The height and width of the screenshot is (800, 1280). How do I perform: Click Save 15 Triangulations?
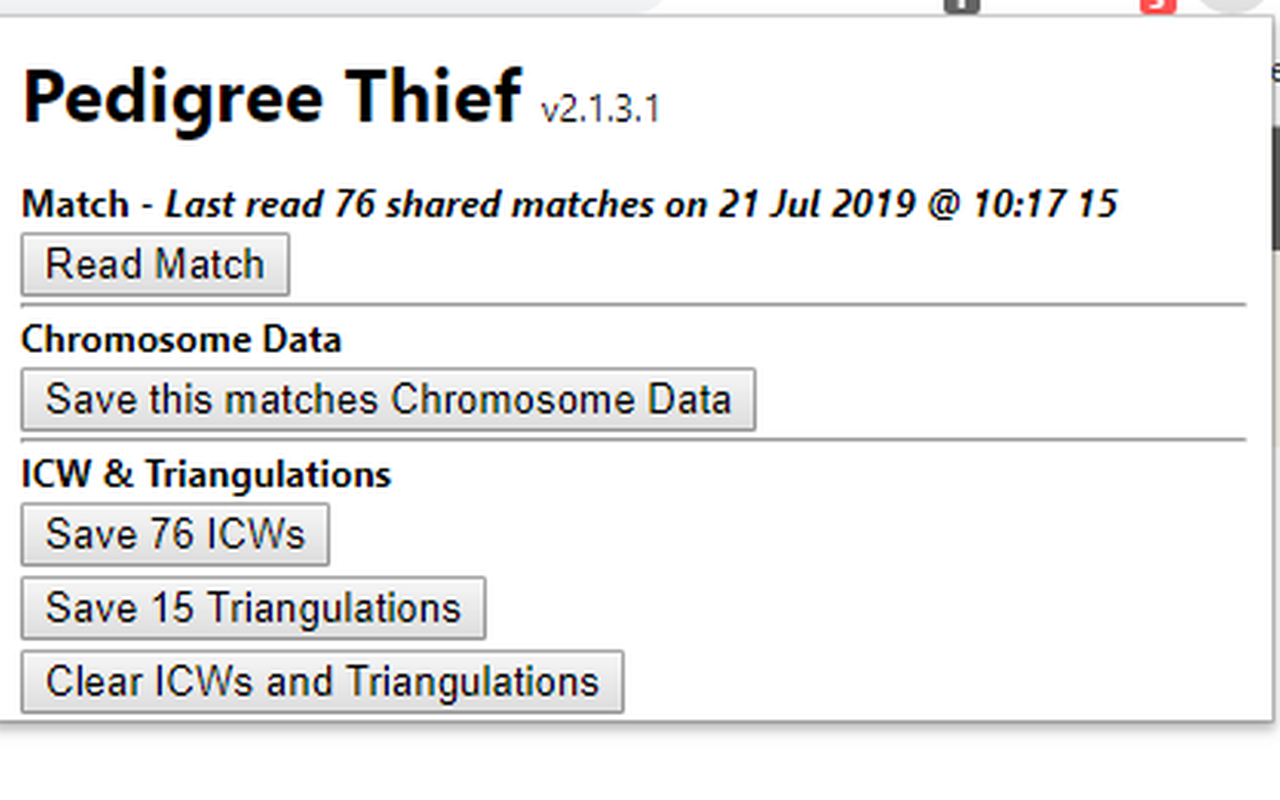pyautogui.click(x=252, y=607)
